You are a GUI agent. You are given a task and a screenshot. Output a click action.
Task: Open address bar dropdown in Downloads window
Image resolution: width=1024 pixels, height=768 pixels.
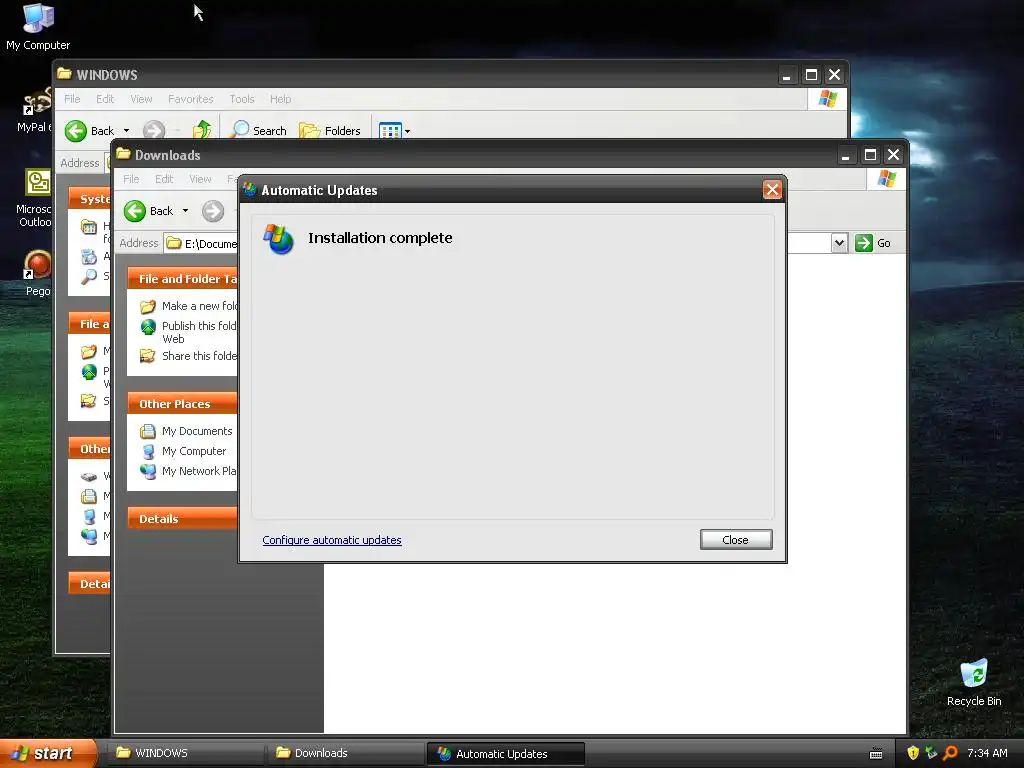839,243
